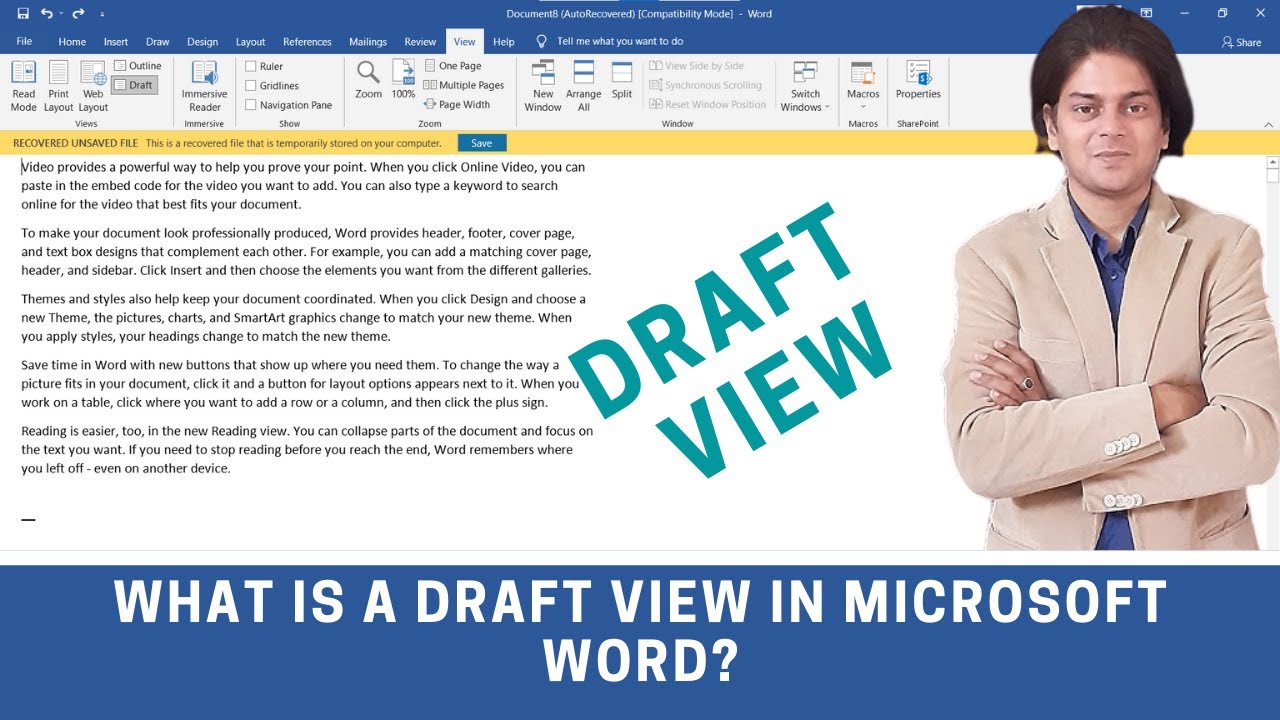Set zoom to 100%
1280x720 pixels.
point(403,79)
